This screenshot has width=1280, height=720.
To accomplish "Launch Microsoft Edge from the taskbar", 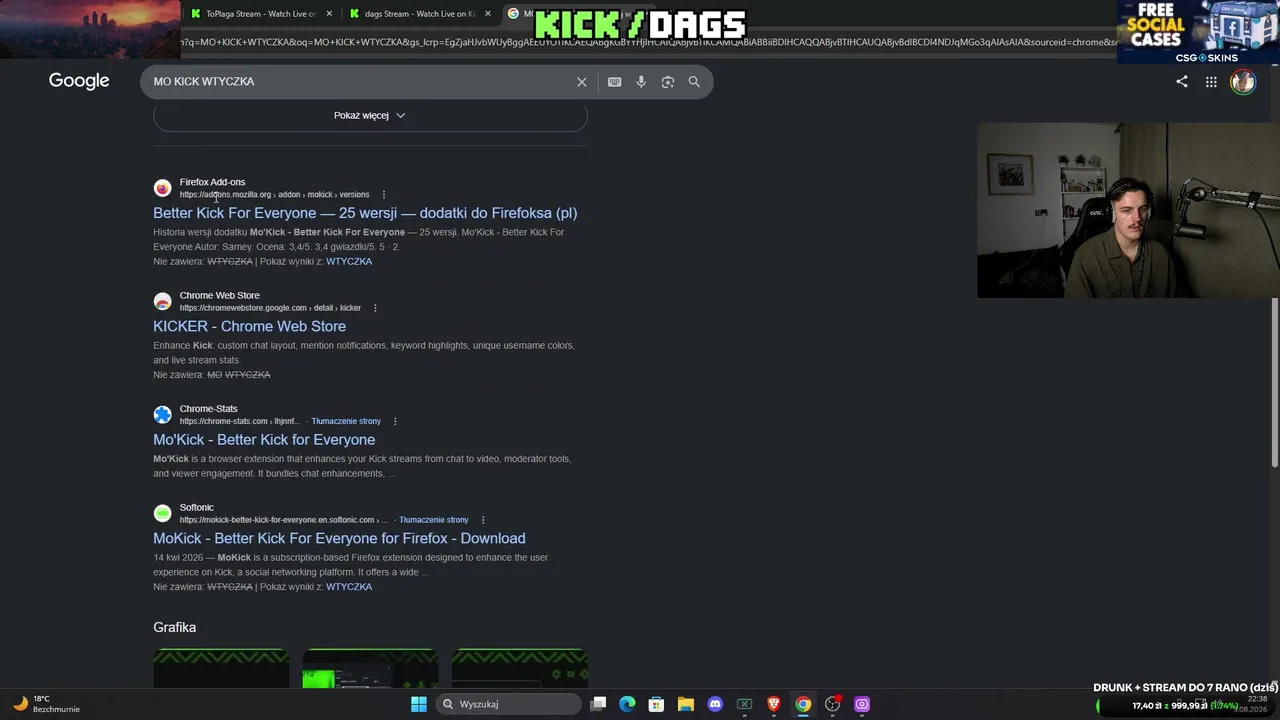I will tap(627, 704).
